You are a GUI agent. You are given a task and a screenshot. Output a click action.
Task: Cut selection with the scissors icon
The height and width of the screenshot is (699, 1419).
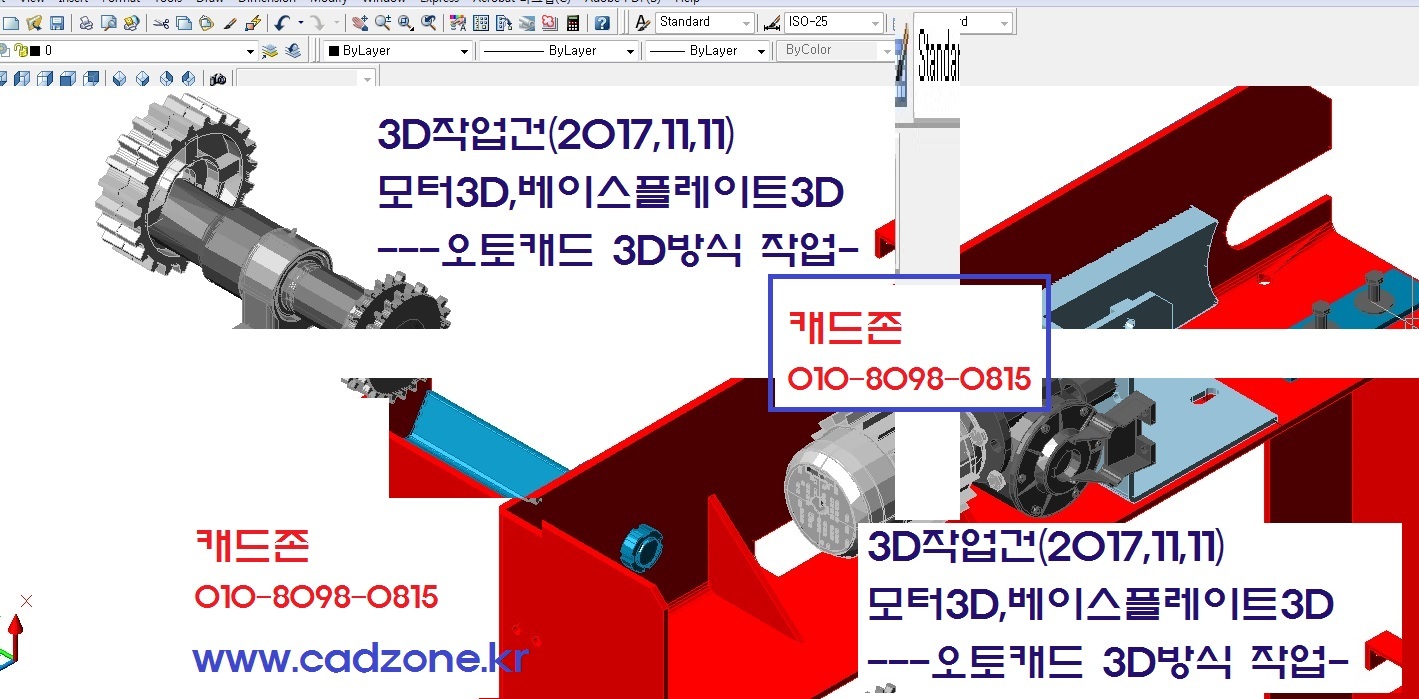click(x=161, y=23)
